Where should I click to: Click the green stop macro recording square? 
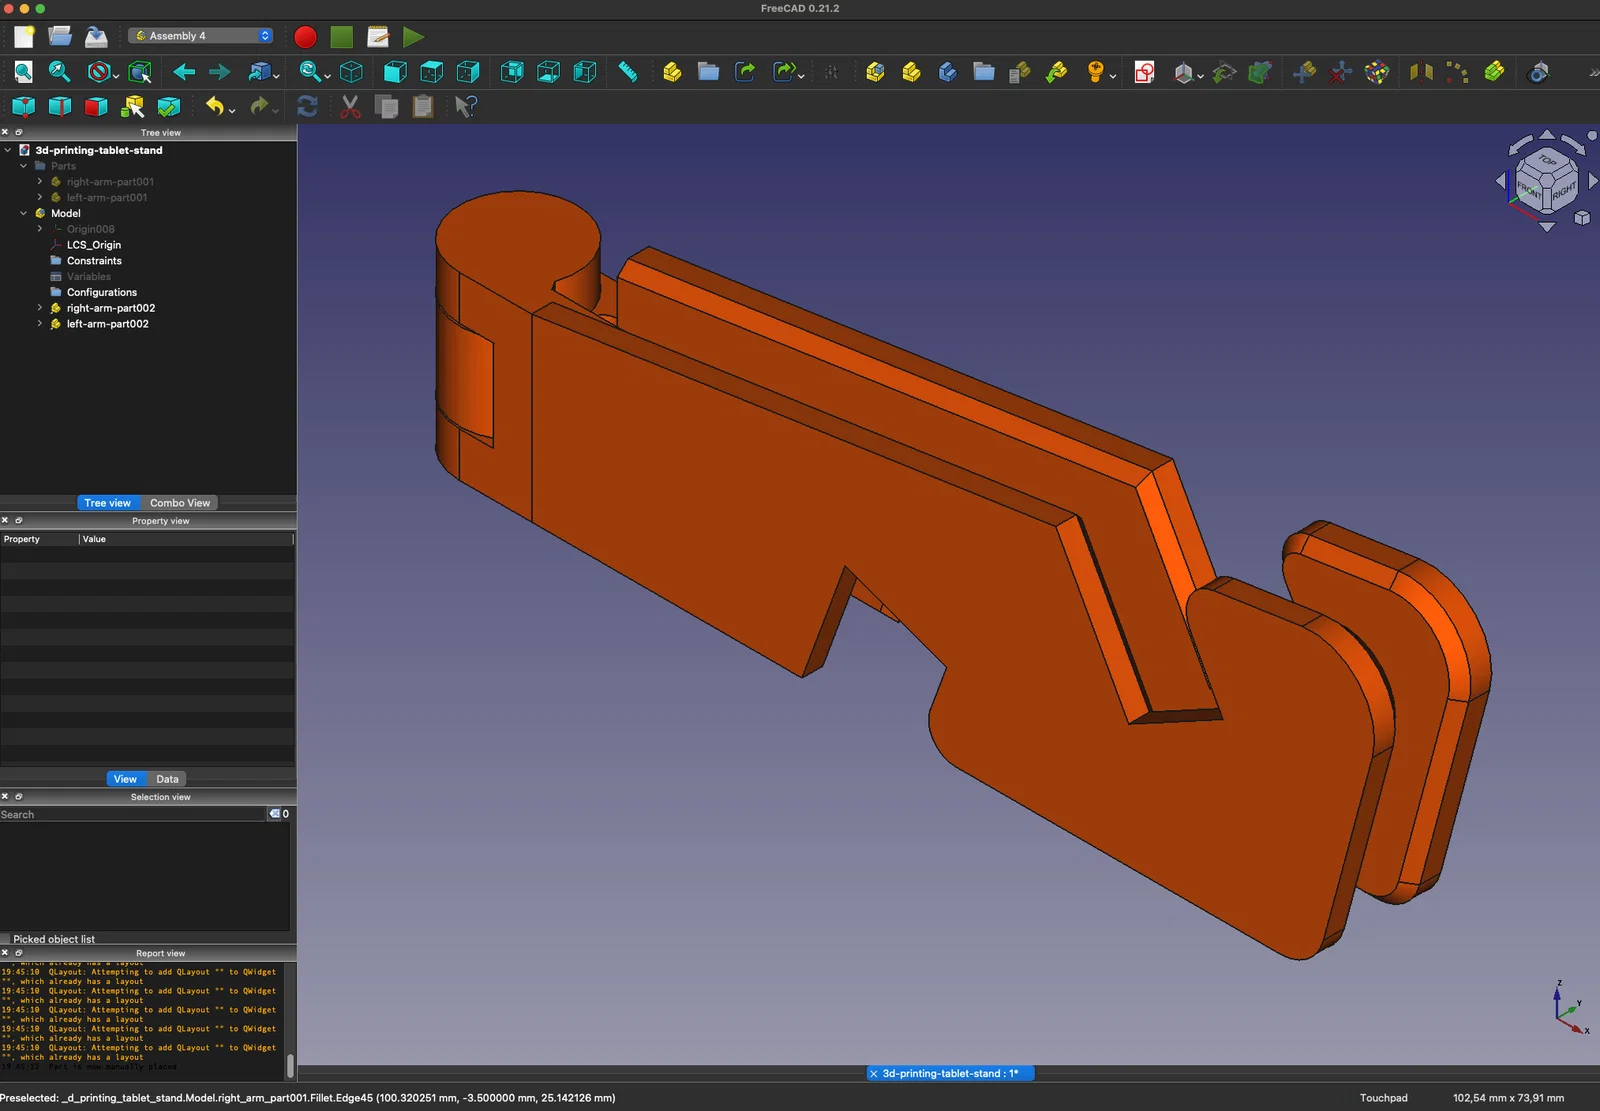click(x=342, y=37)
